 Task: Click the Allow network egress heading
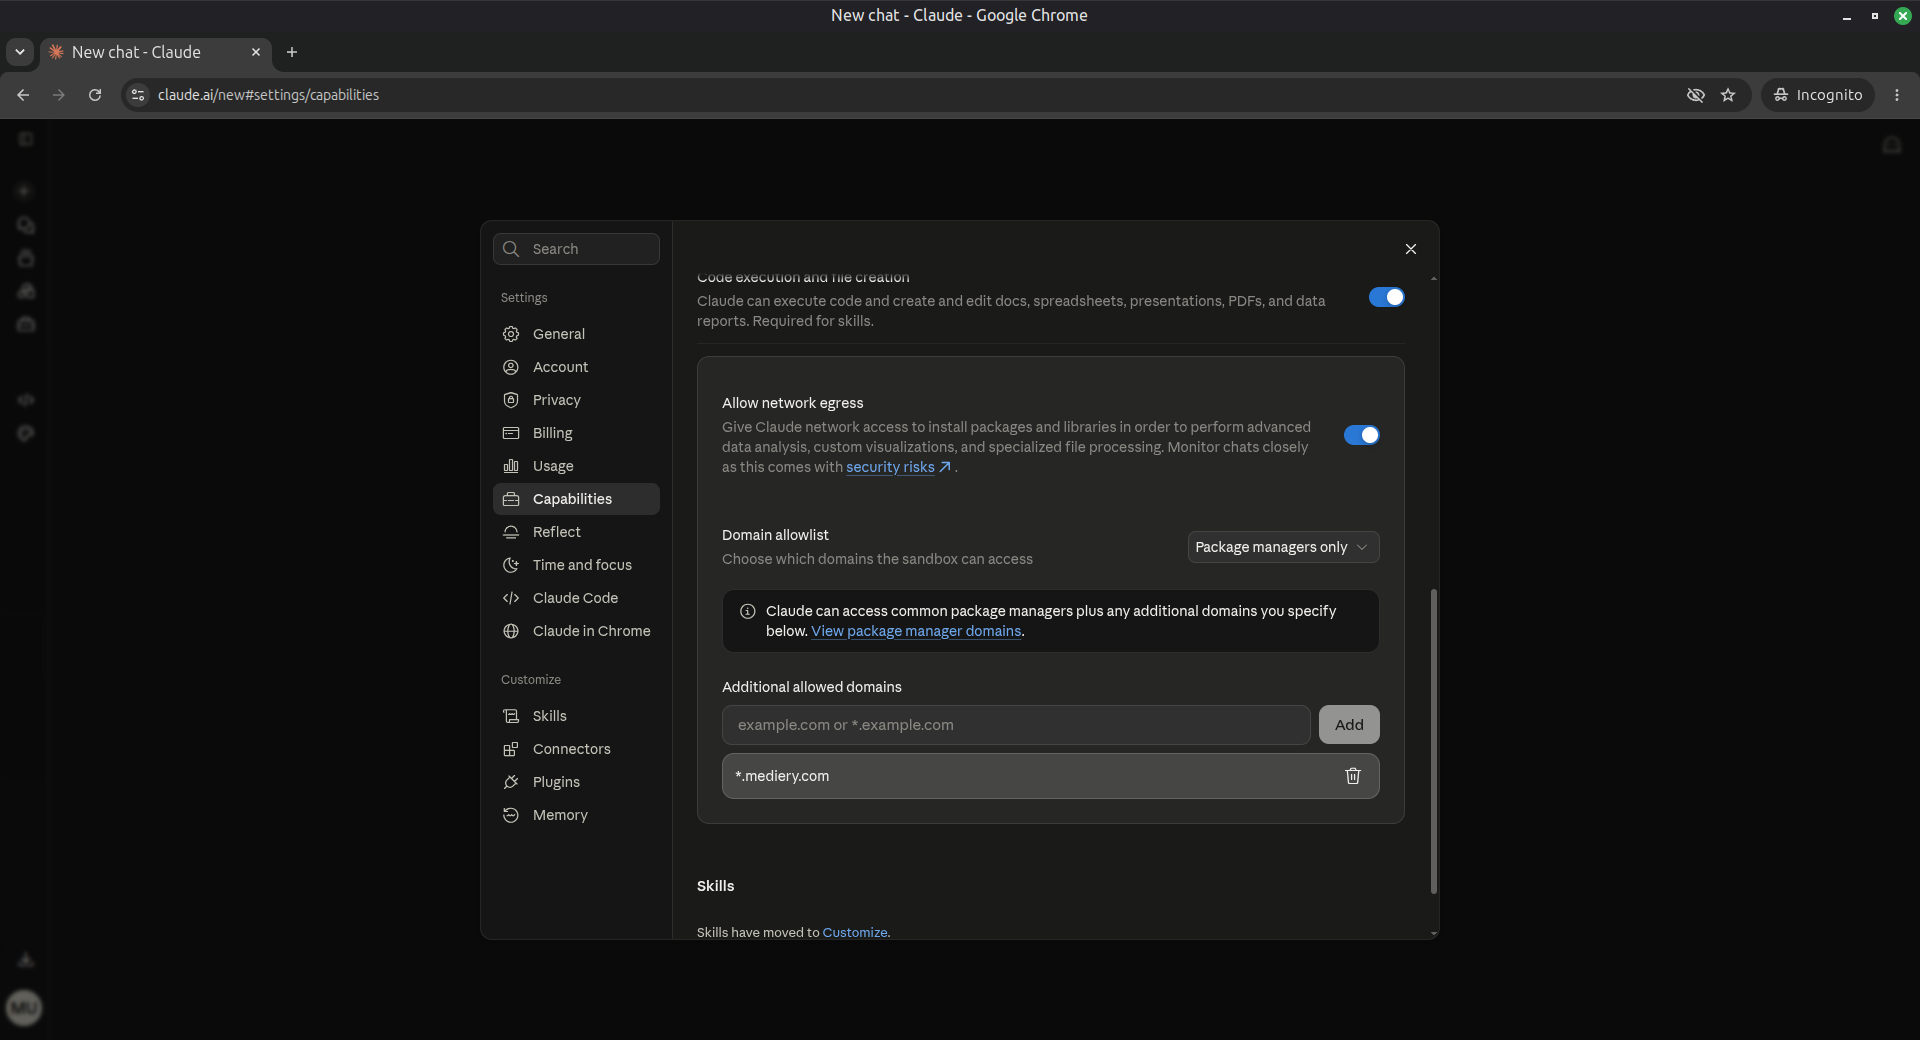click(792, 403)
